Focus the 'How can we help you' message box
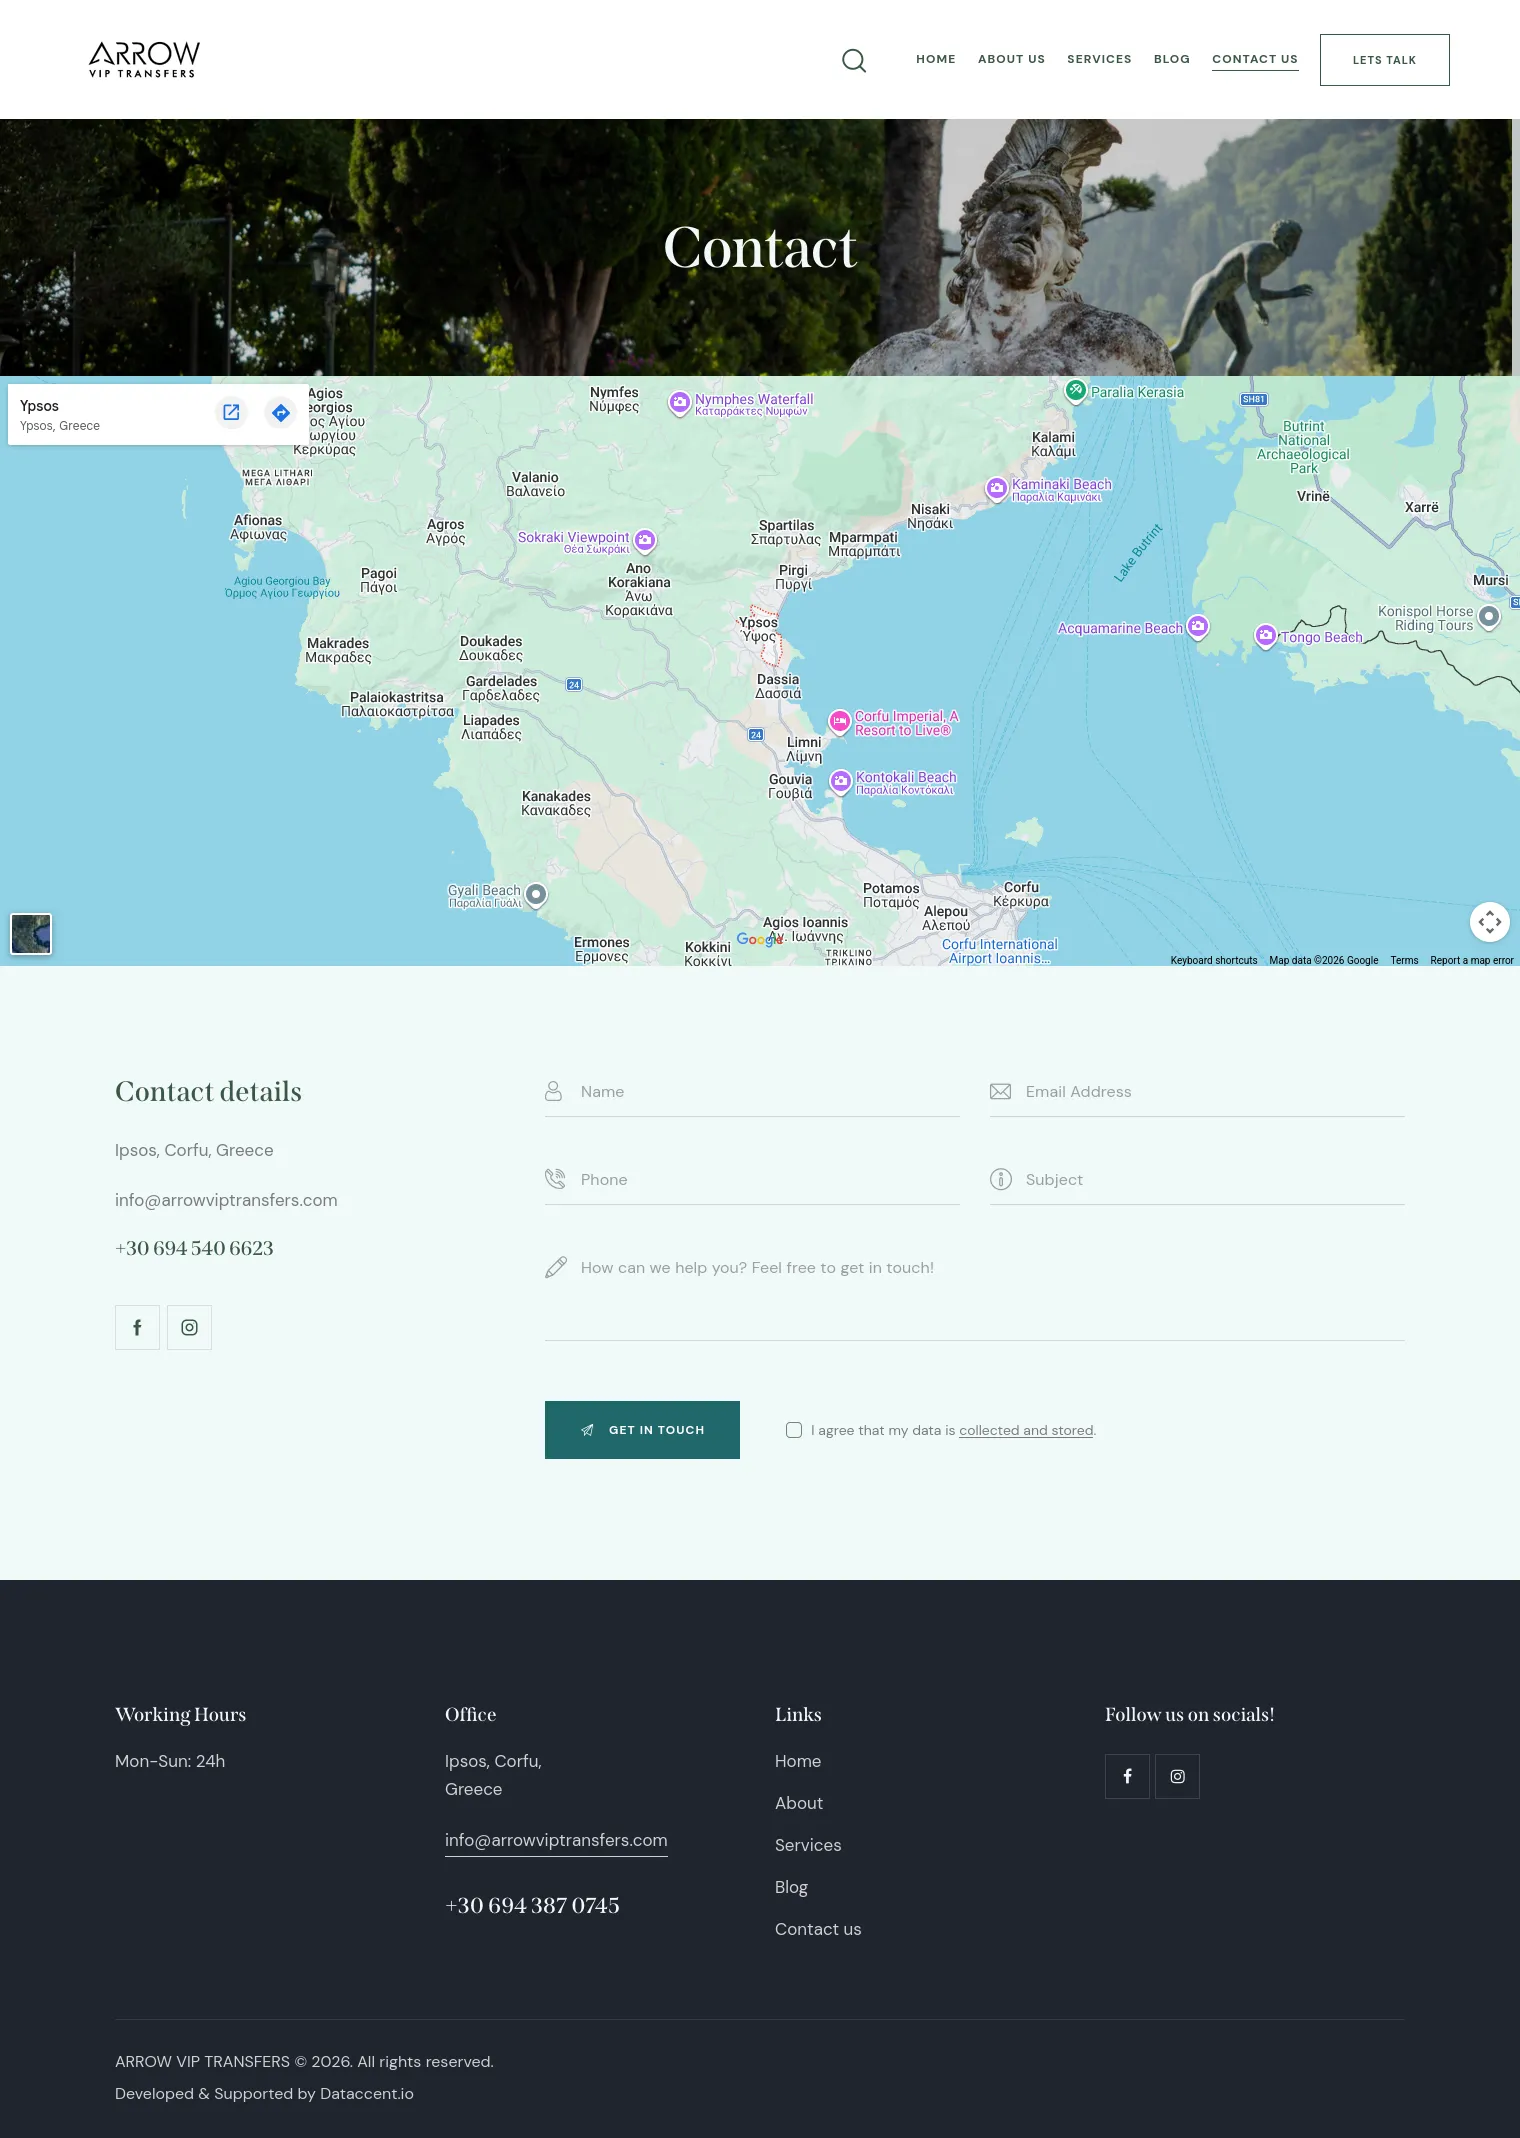1520x2138 pixels. tap(975, 1292)
